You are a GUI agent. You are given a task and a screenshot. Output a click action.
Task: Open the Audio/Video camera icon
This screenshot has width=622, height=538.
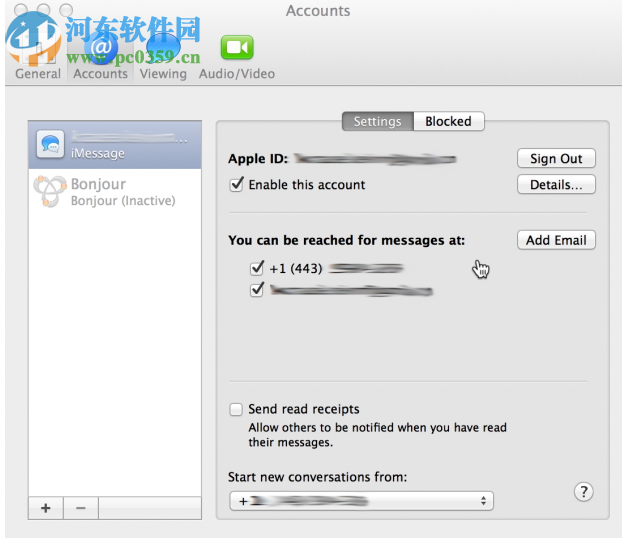[x=237, y=48]
